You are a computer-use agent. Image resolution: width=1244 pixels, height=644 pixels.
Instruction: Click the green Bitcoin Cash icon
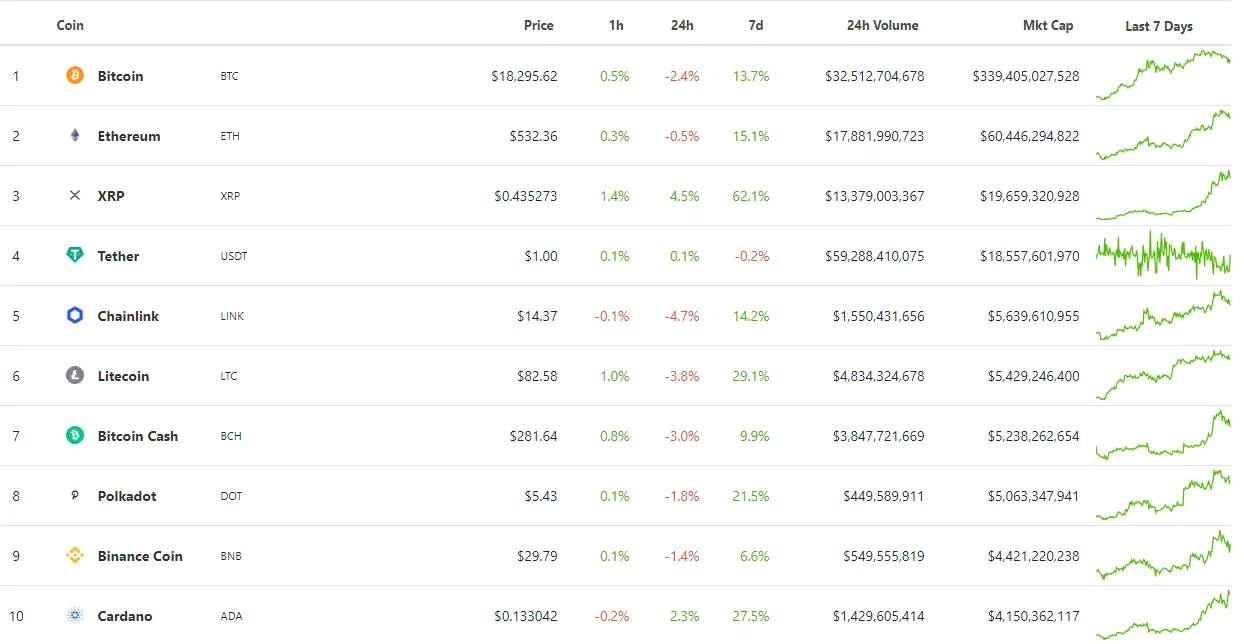tap(75, 436)
